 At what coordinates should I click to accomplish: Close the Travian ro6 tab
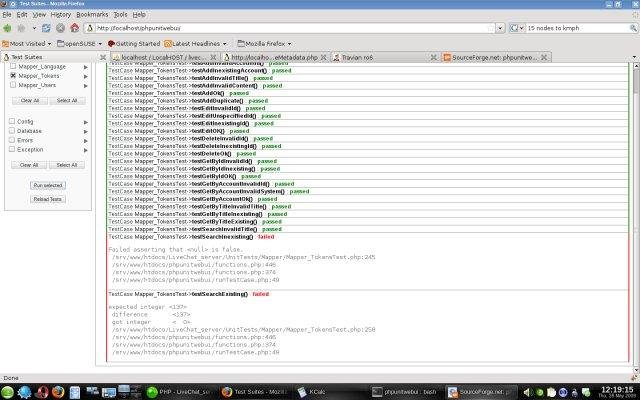tap(433, 57)
